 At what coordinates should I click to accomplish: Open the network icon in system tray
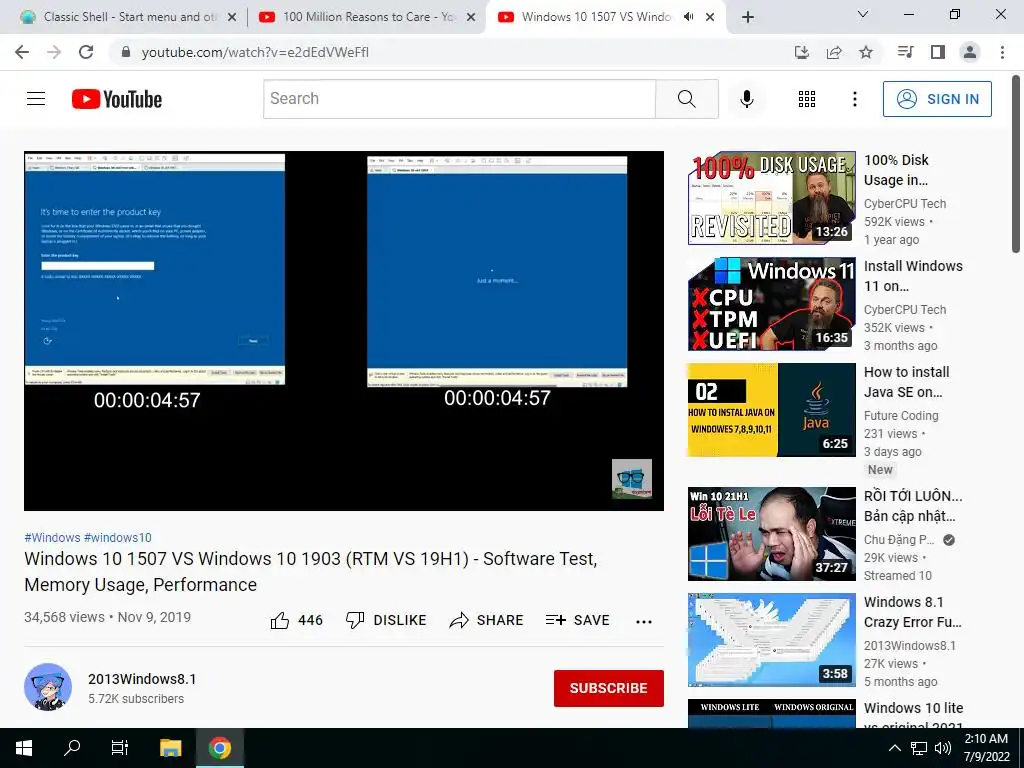pos(919,748)
